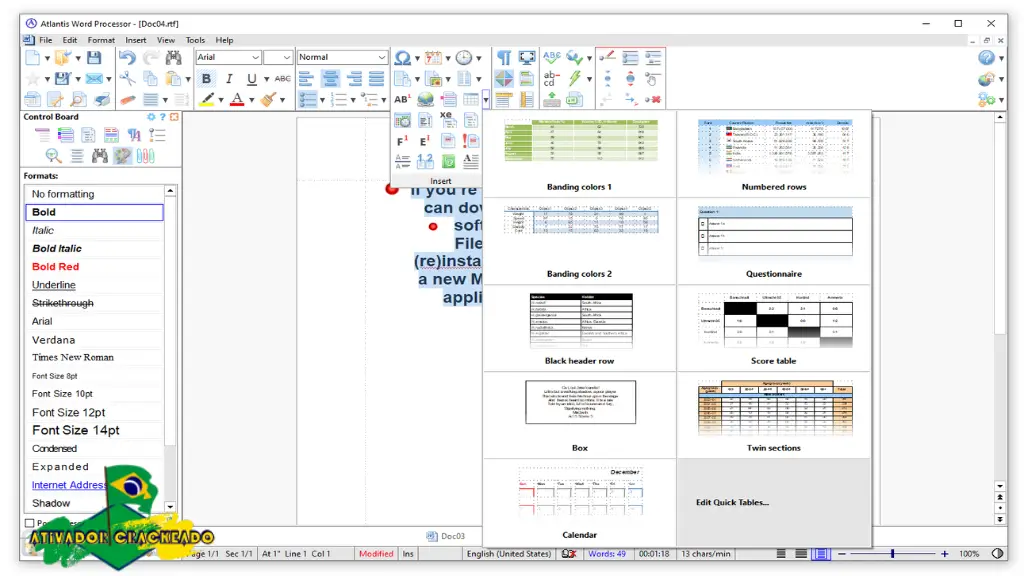
Task: Open the font name combo box showing Arial
Action: [x=228, y=57]
